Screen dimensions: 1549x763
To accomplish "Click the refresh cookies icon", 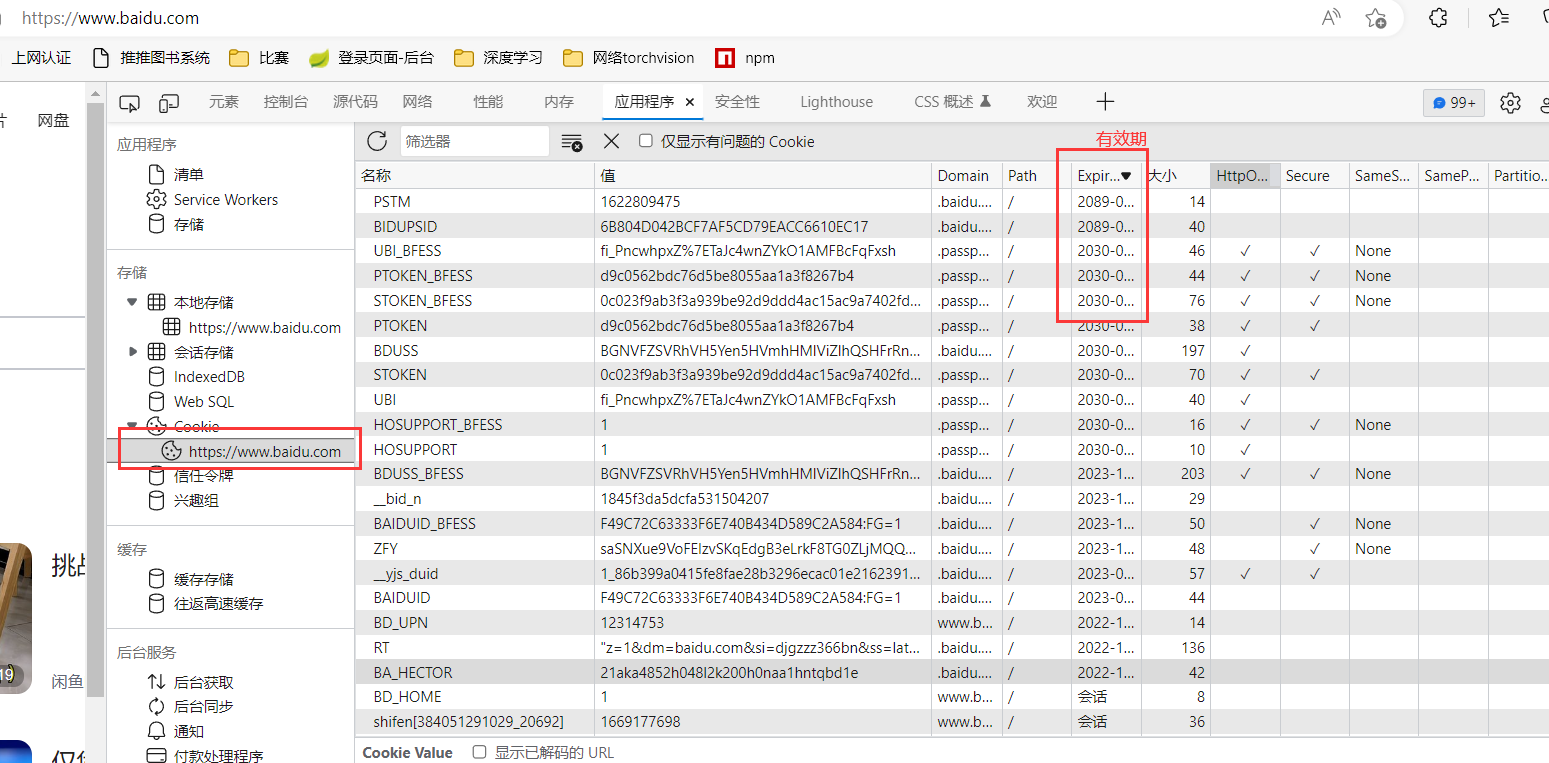I will [x=377, y=141].
